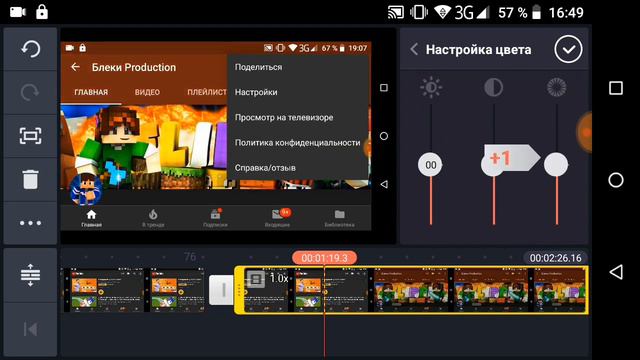
Task: Open the three-dot more options menu
Action: (x=31, y=223)
